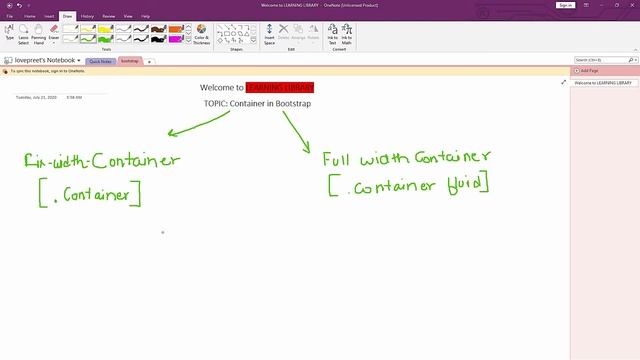
Task: Select the orange highlighter pen
Action: [176, 29]
